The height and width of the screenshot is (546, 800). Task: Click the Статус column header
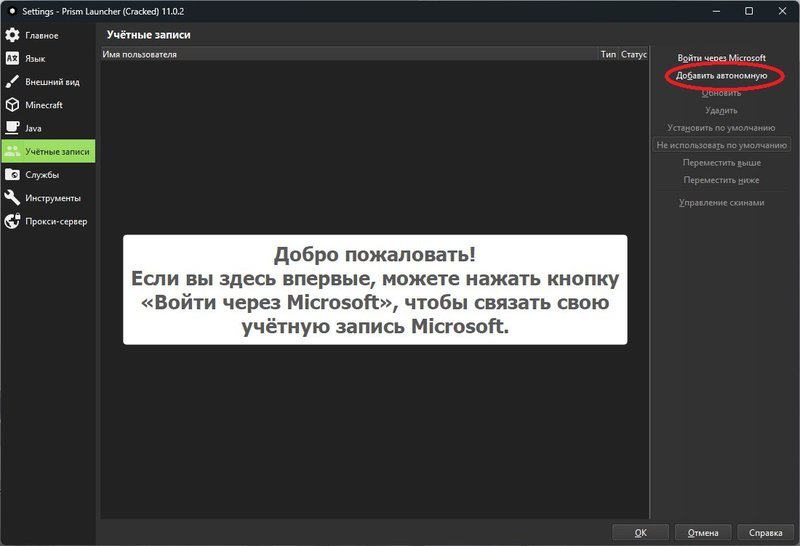[633, 54]
